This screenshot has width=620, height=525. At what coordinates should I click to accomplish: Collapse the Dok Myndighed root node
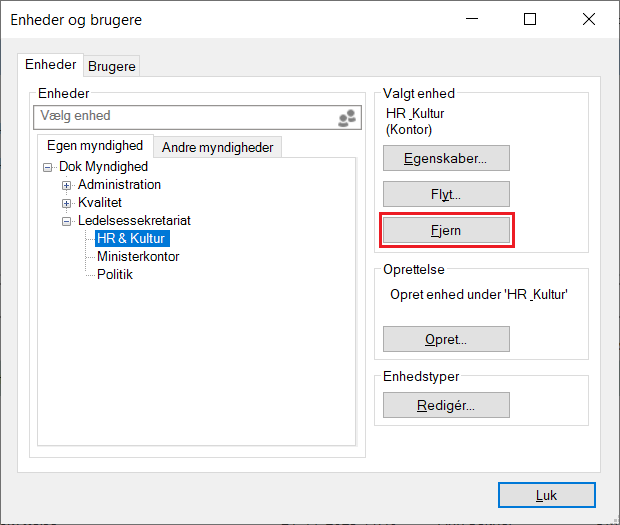point(48,167)
